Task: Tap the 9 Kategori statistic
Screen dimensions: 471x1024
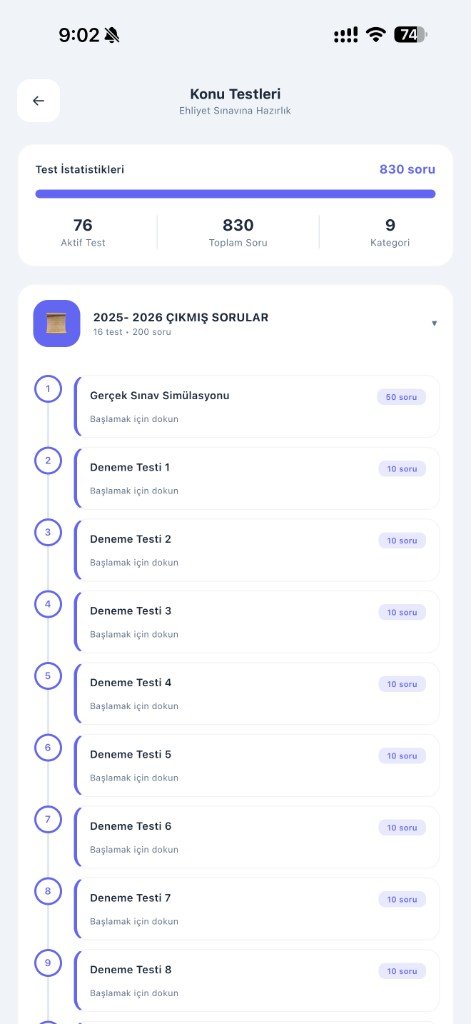Action: point(390,232)
